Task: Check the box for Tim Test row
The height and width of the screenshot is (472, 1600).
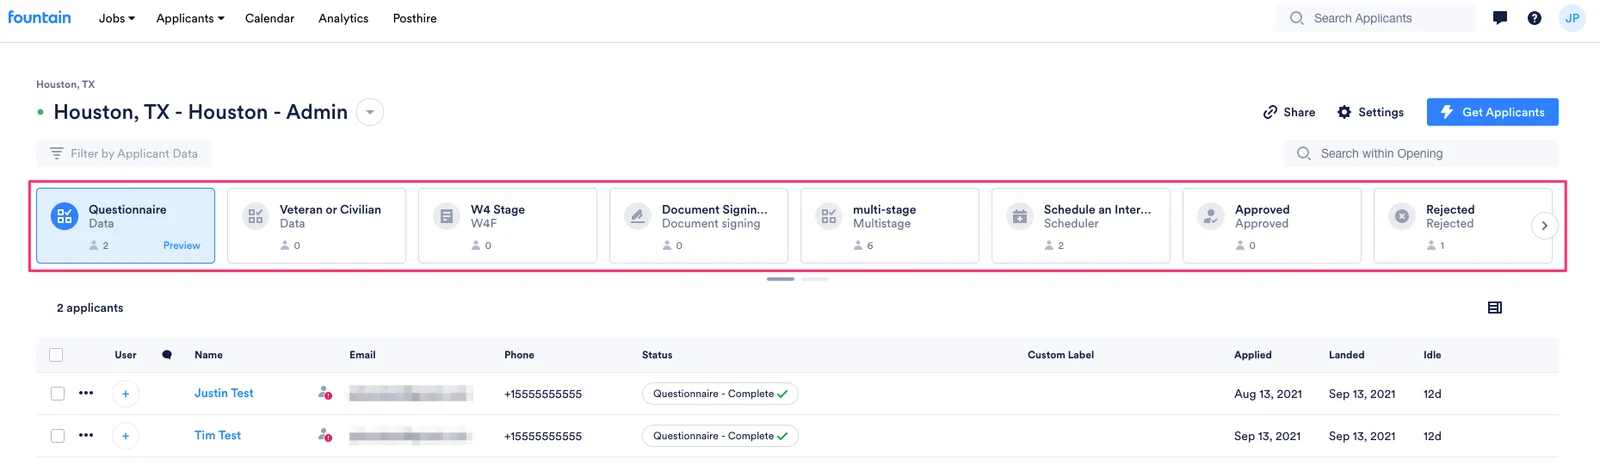Action: pos(57,436)
